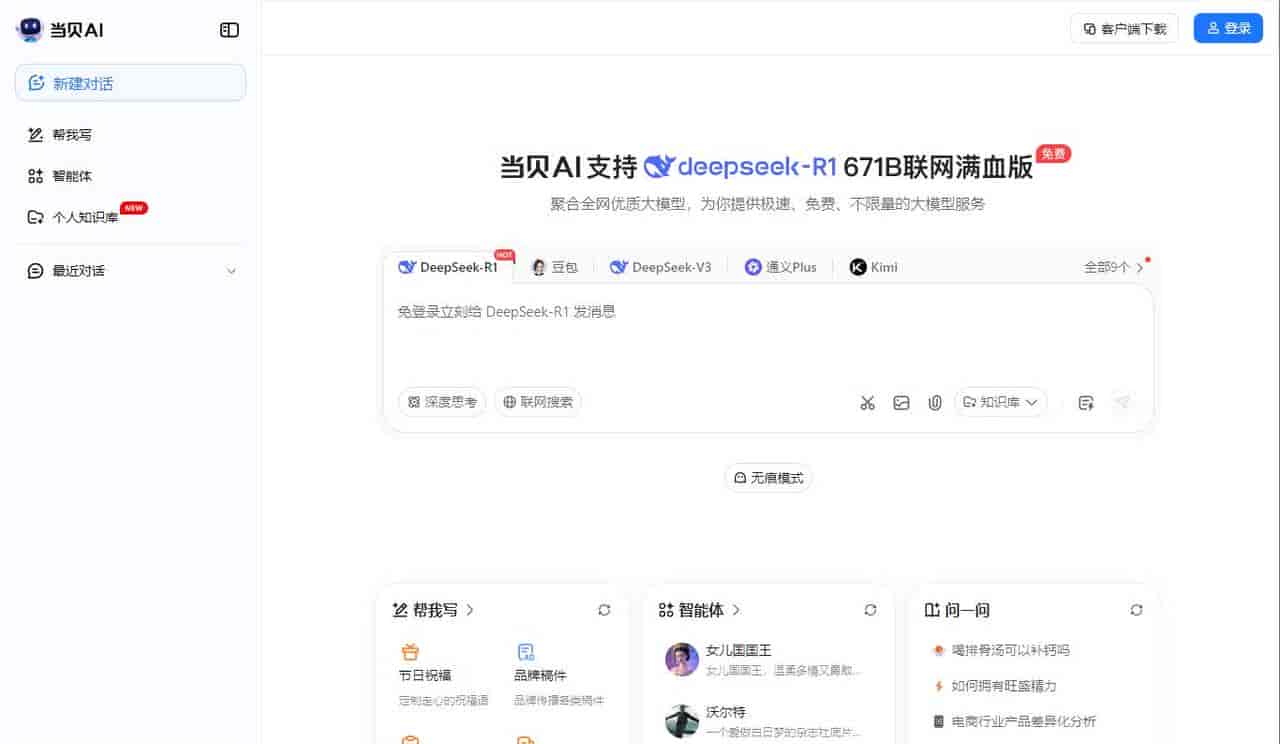Click the scissors screenshot icon
1280x744 pixels.
(867, 403)
